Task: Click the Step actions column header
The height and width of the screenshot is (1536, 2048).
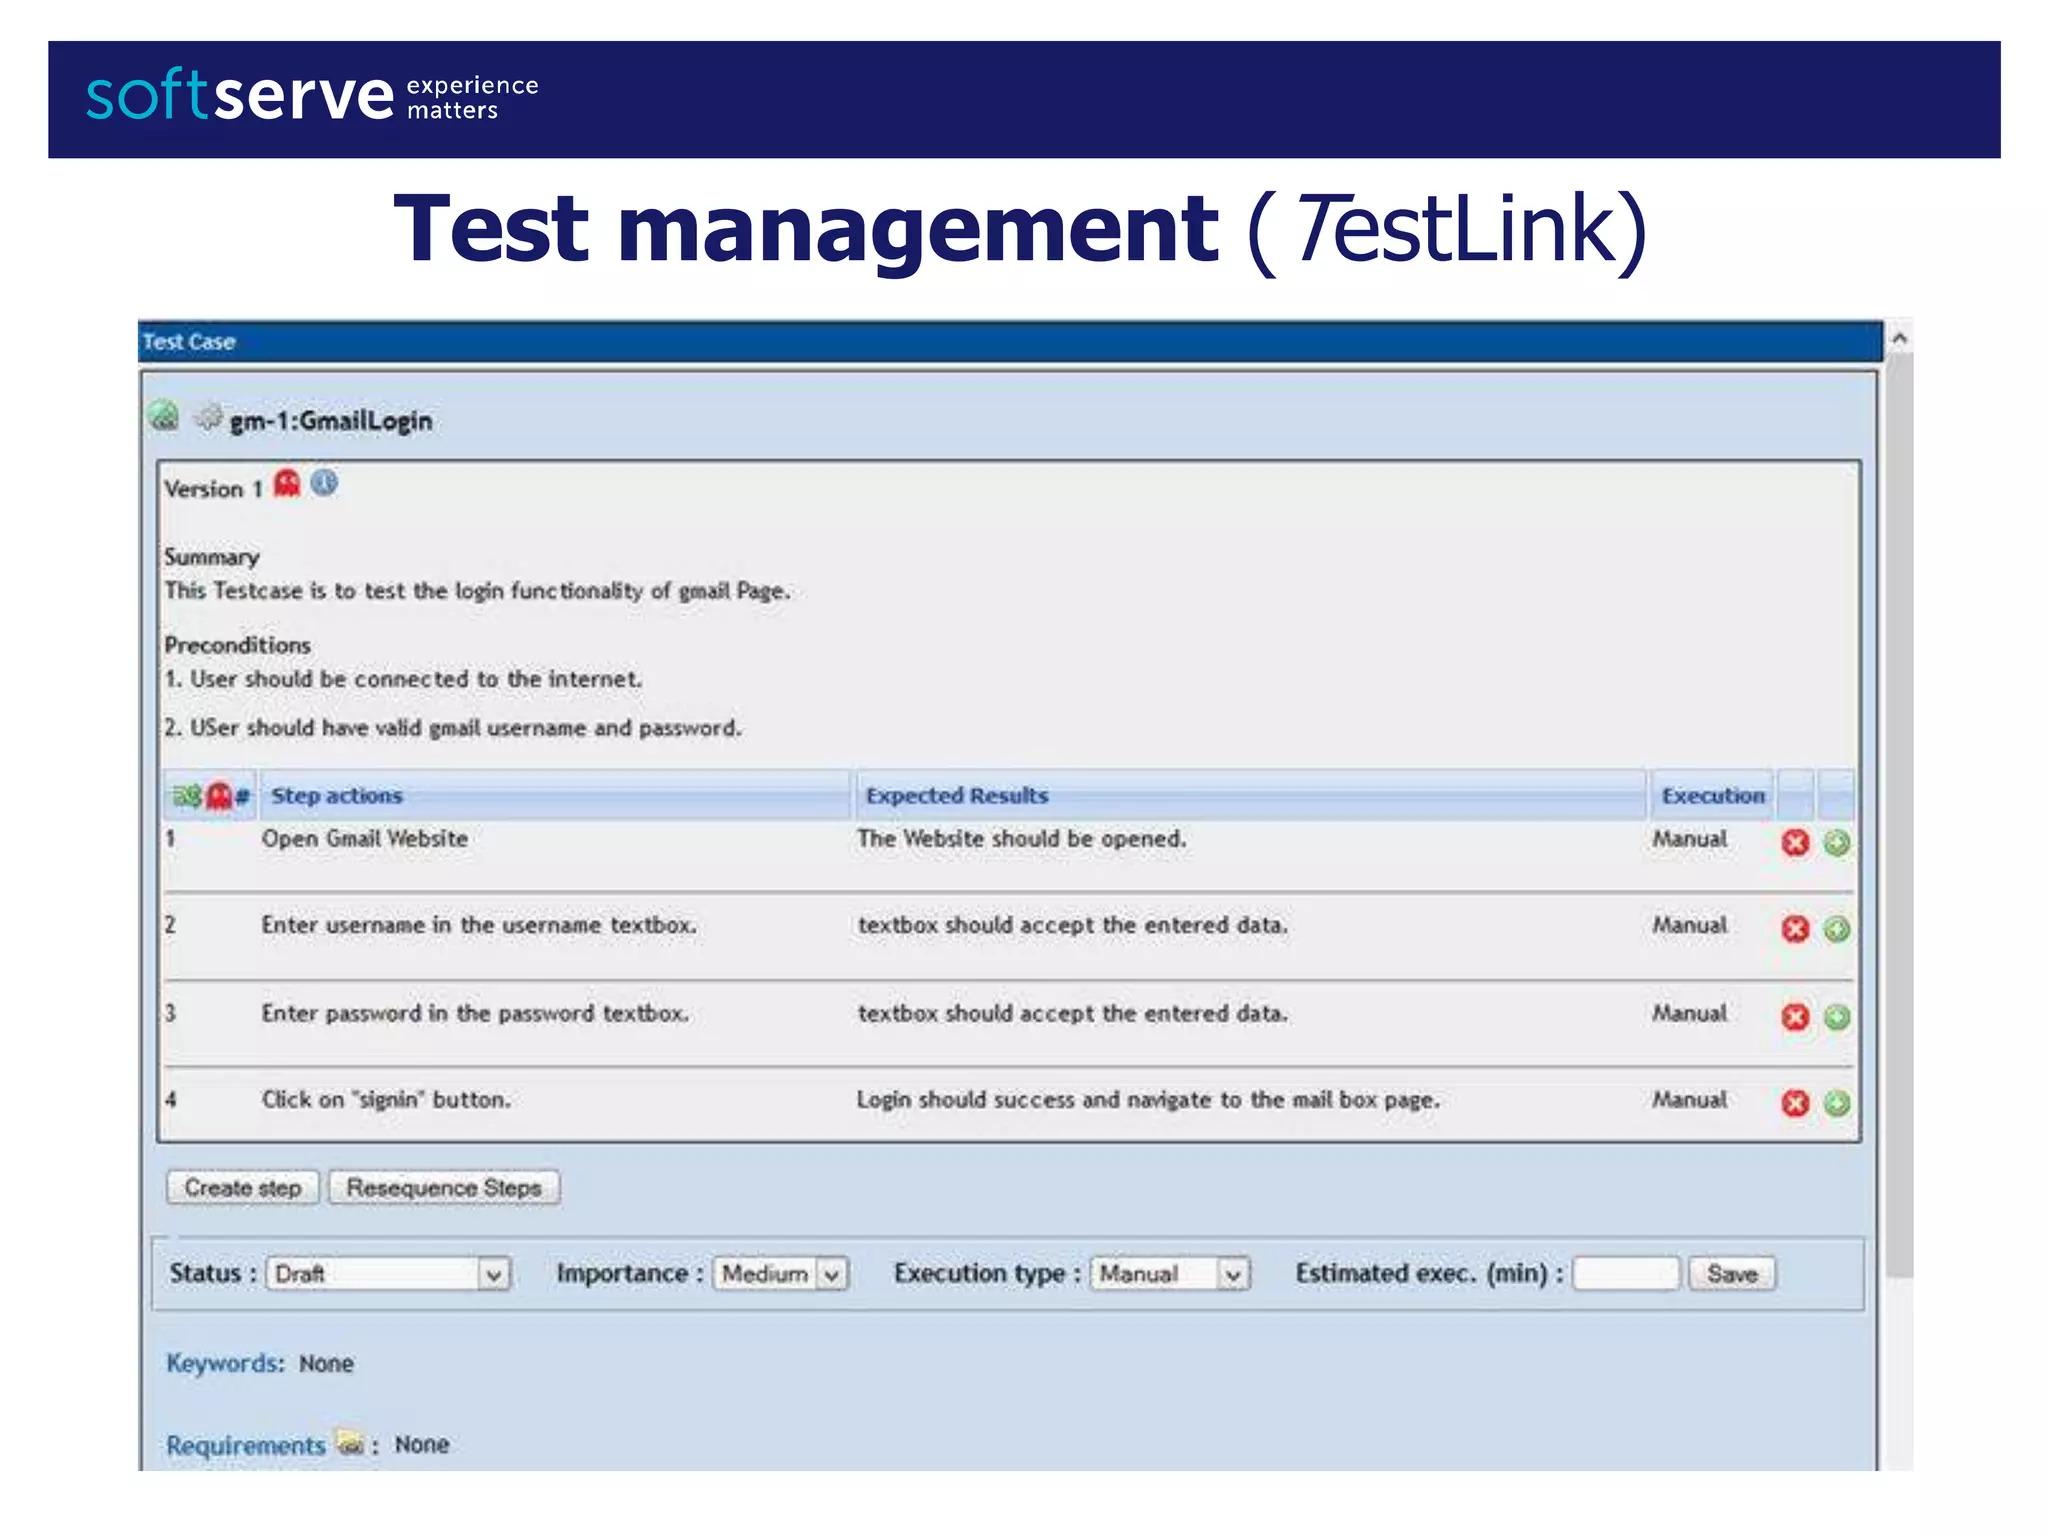Action: click(554, 796)
